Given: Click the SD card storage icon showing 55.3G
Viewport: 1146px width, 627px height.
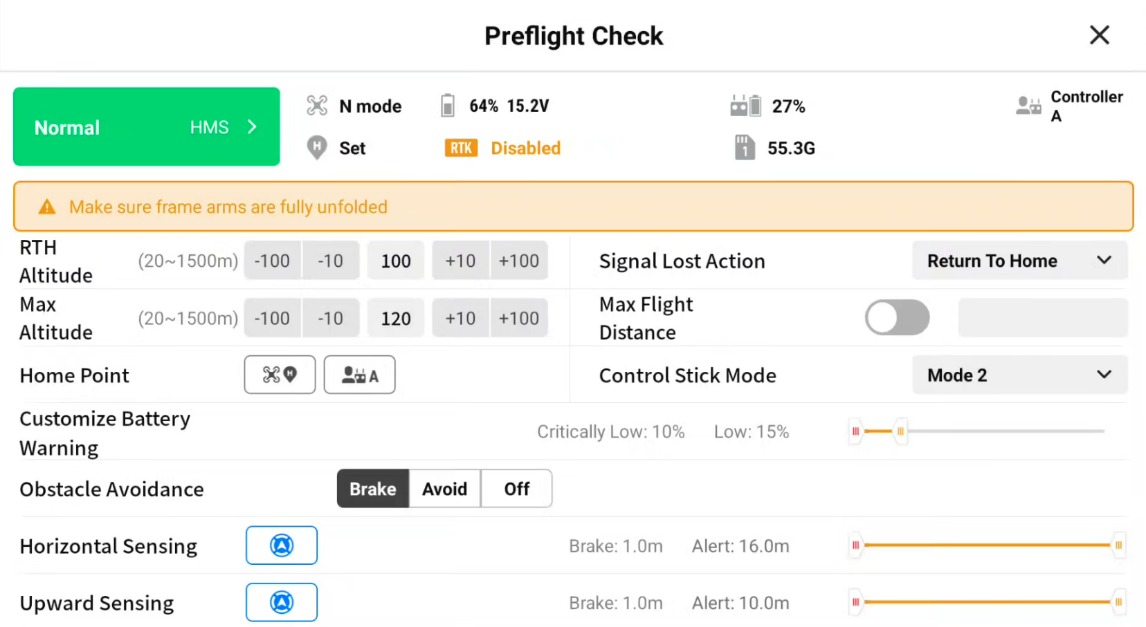Looking at the screenshot, I should [x=740, y=148].
